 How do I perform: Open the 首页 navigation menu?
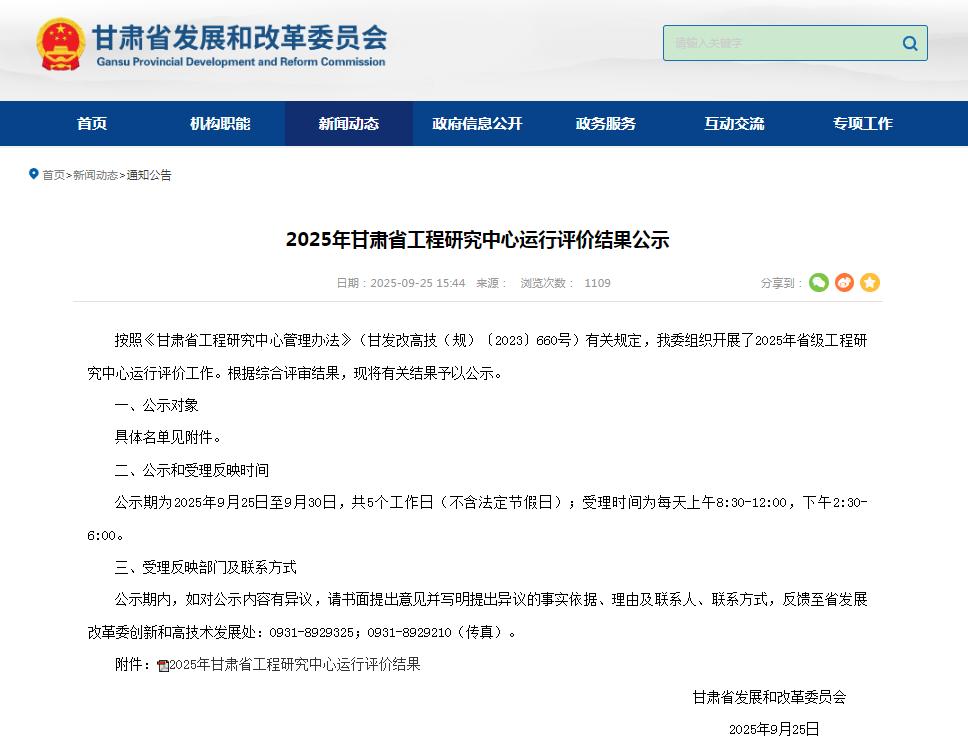[x=92, y=123]
